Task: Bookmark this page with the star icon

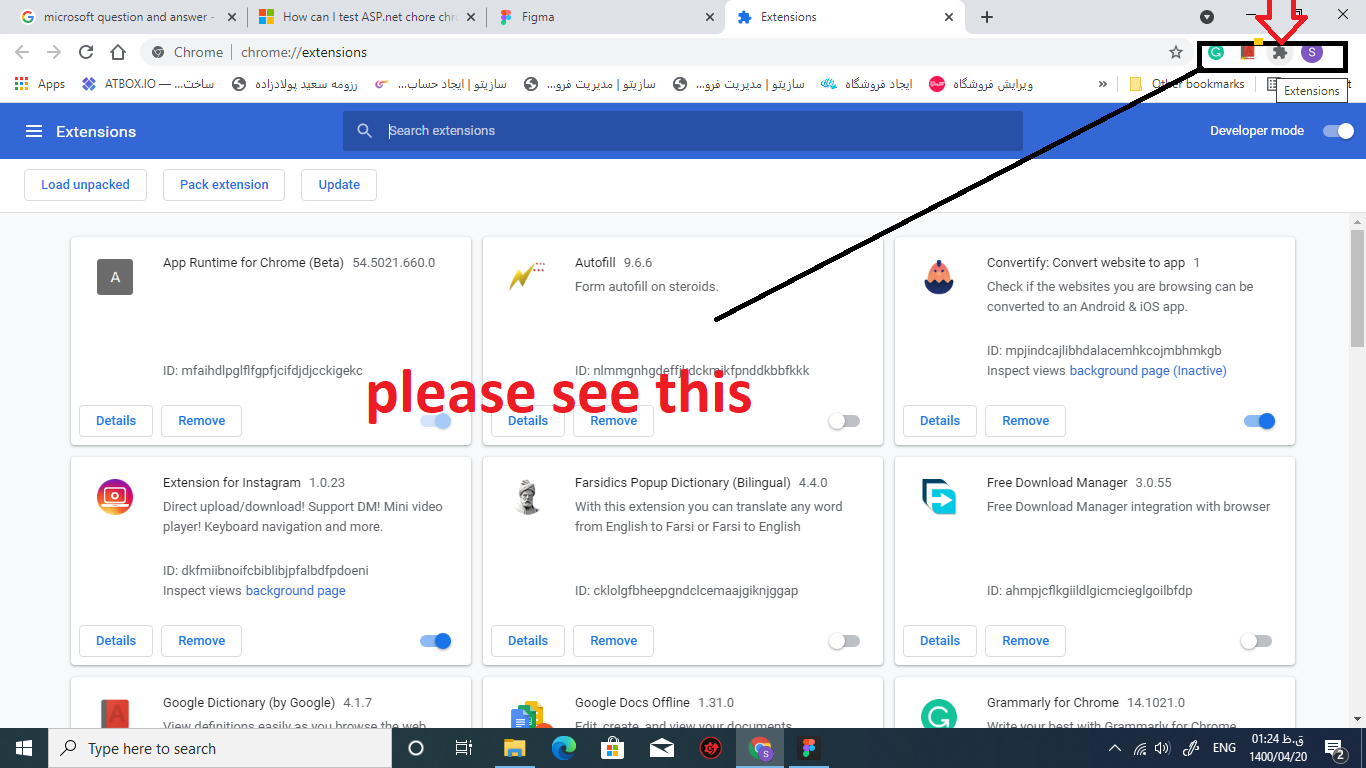Action: (1176, 52)
